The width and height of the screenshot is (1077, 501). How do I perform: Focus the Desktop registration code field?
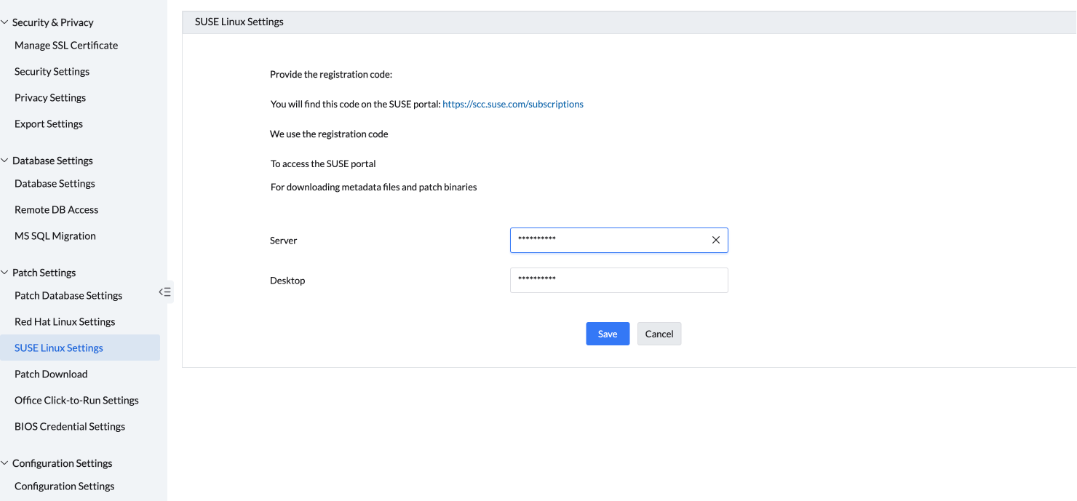point(619,280)
